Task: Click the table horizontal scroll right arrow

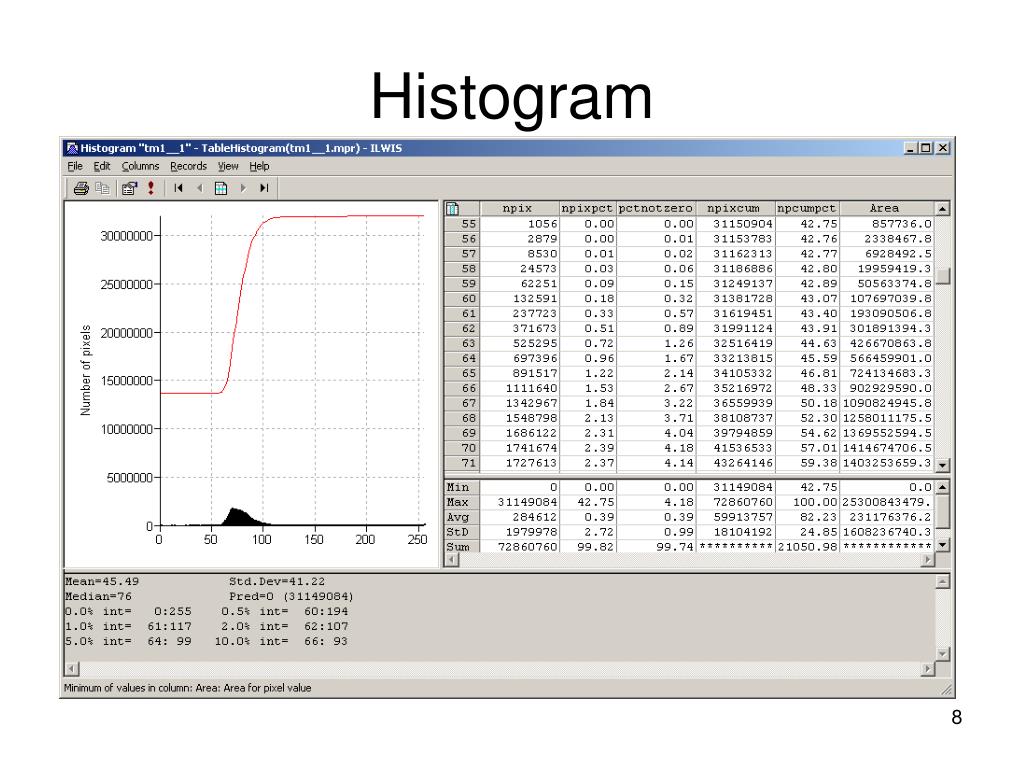Action: (927, 560)
